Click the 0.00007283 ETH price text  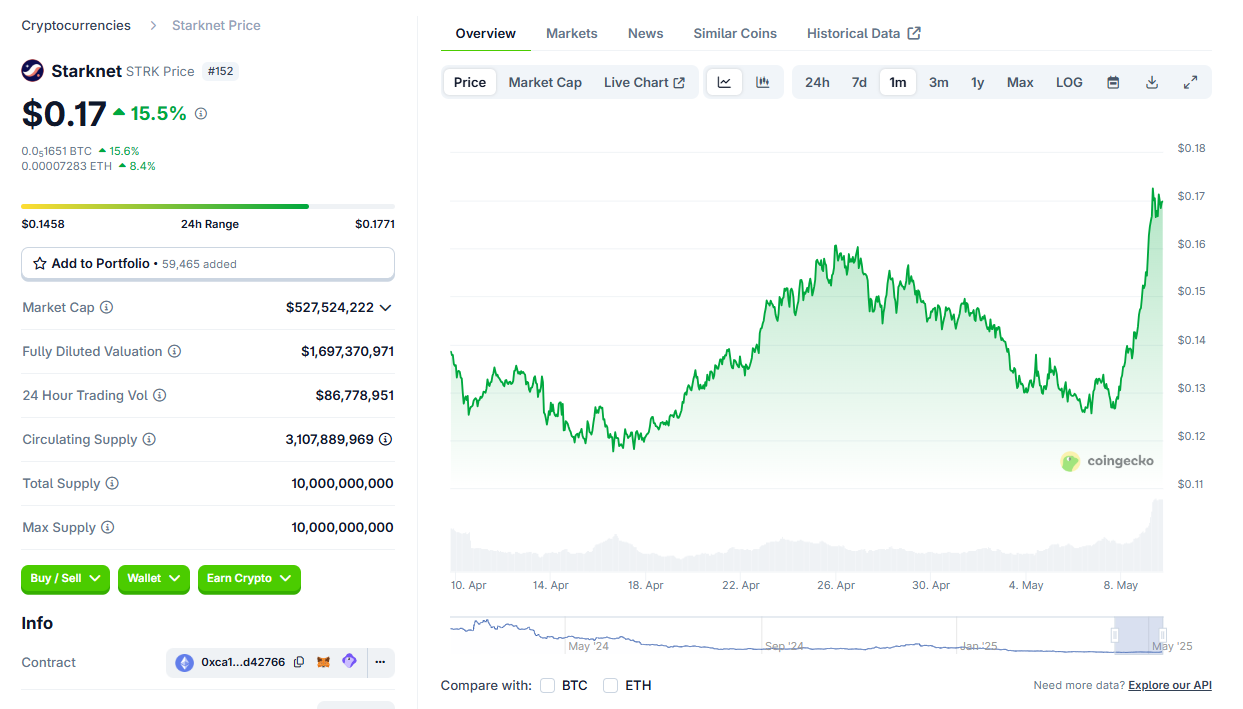67,166
